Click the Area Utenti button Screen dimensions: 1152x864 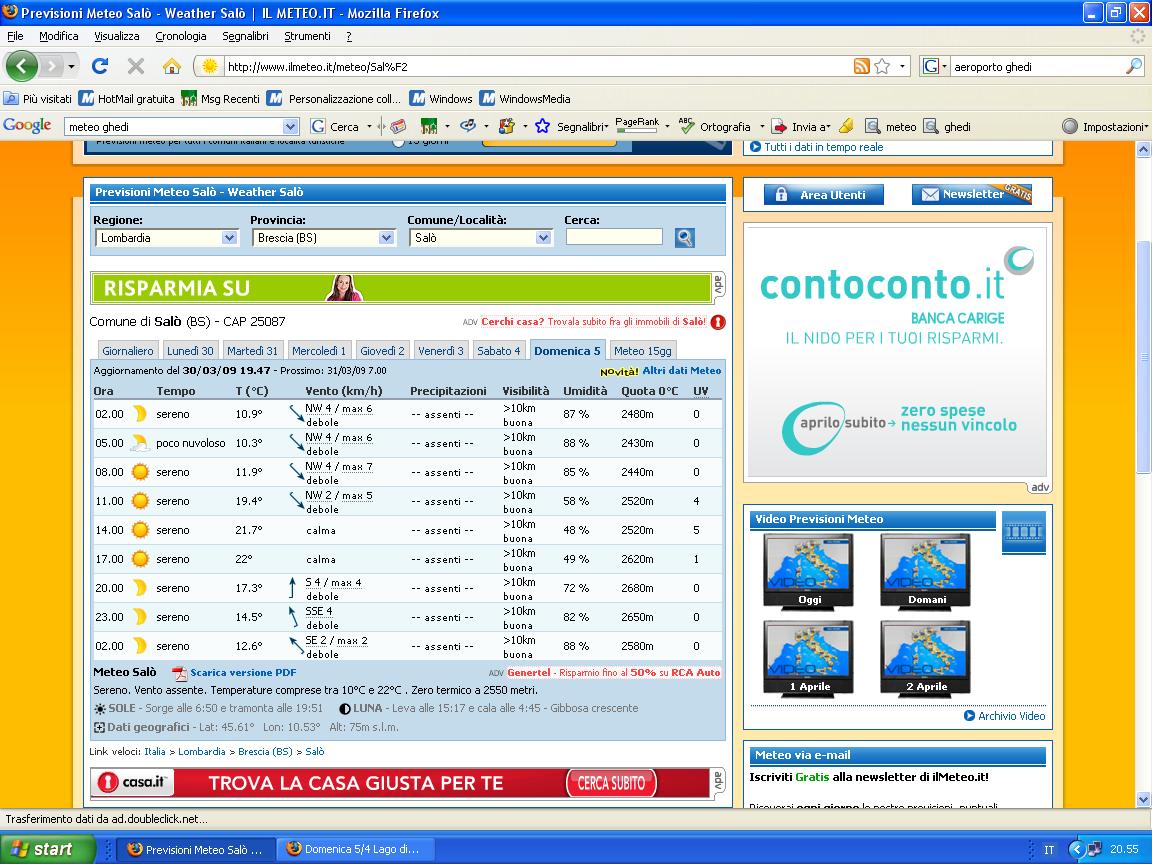[x=824, y=194]
